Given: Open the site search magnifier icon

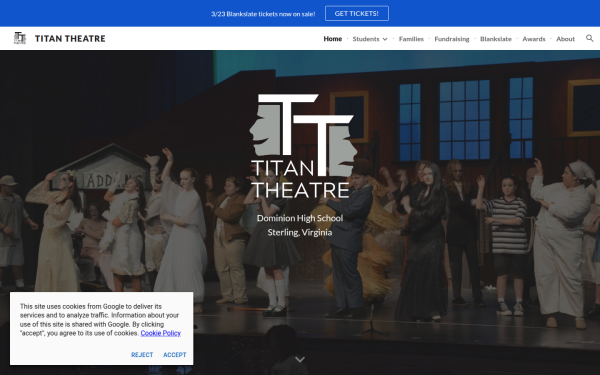Looking at the screenshot, I should [589, 38].
